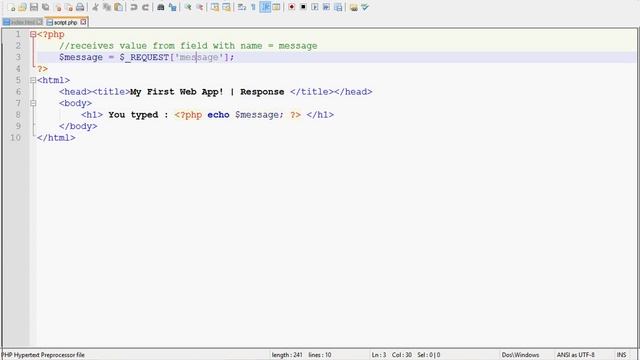This screenshot has height=360, width=640.
Task: Click 'lines : 10' in status bar
Action: click(x=320, y=355)
